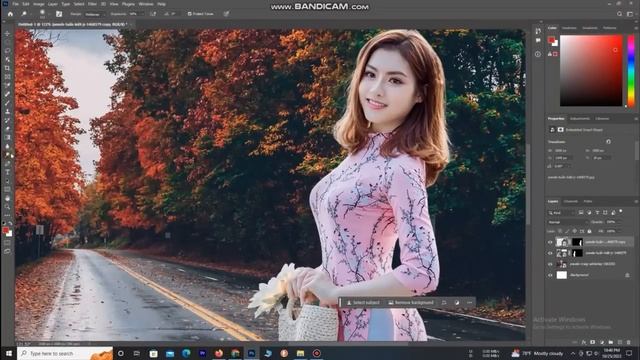This screenshot has width=640, height=360.
Task: Hide the Background layer
Action: (x=550, y=275)
